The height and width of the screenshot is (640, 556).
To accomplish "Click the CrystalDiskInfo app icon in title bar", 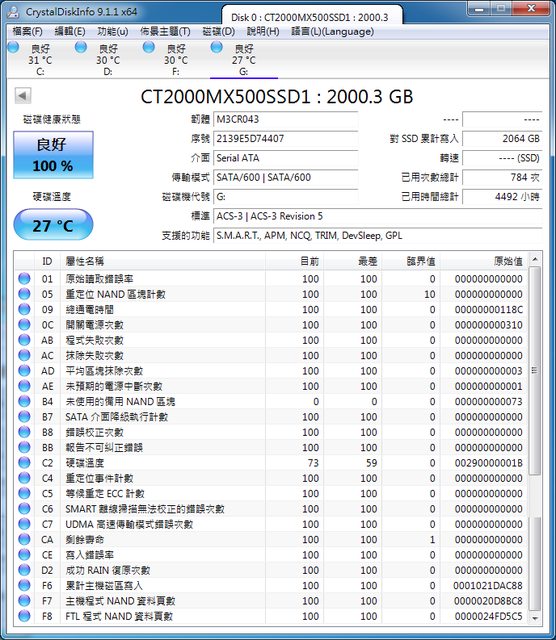I will 13,12.
